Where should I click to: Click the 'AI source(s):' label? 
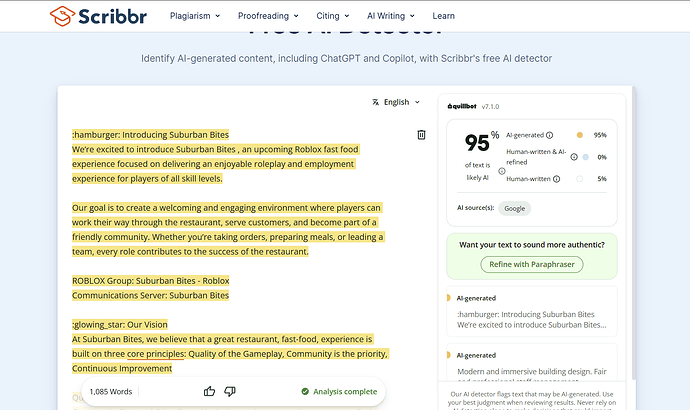pos(475,208)
